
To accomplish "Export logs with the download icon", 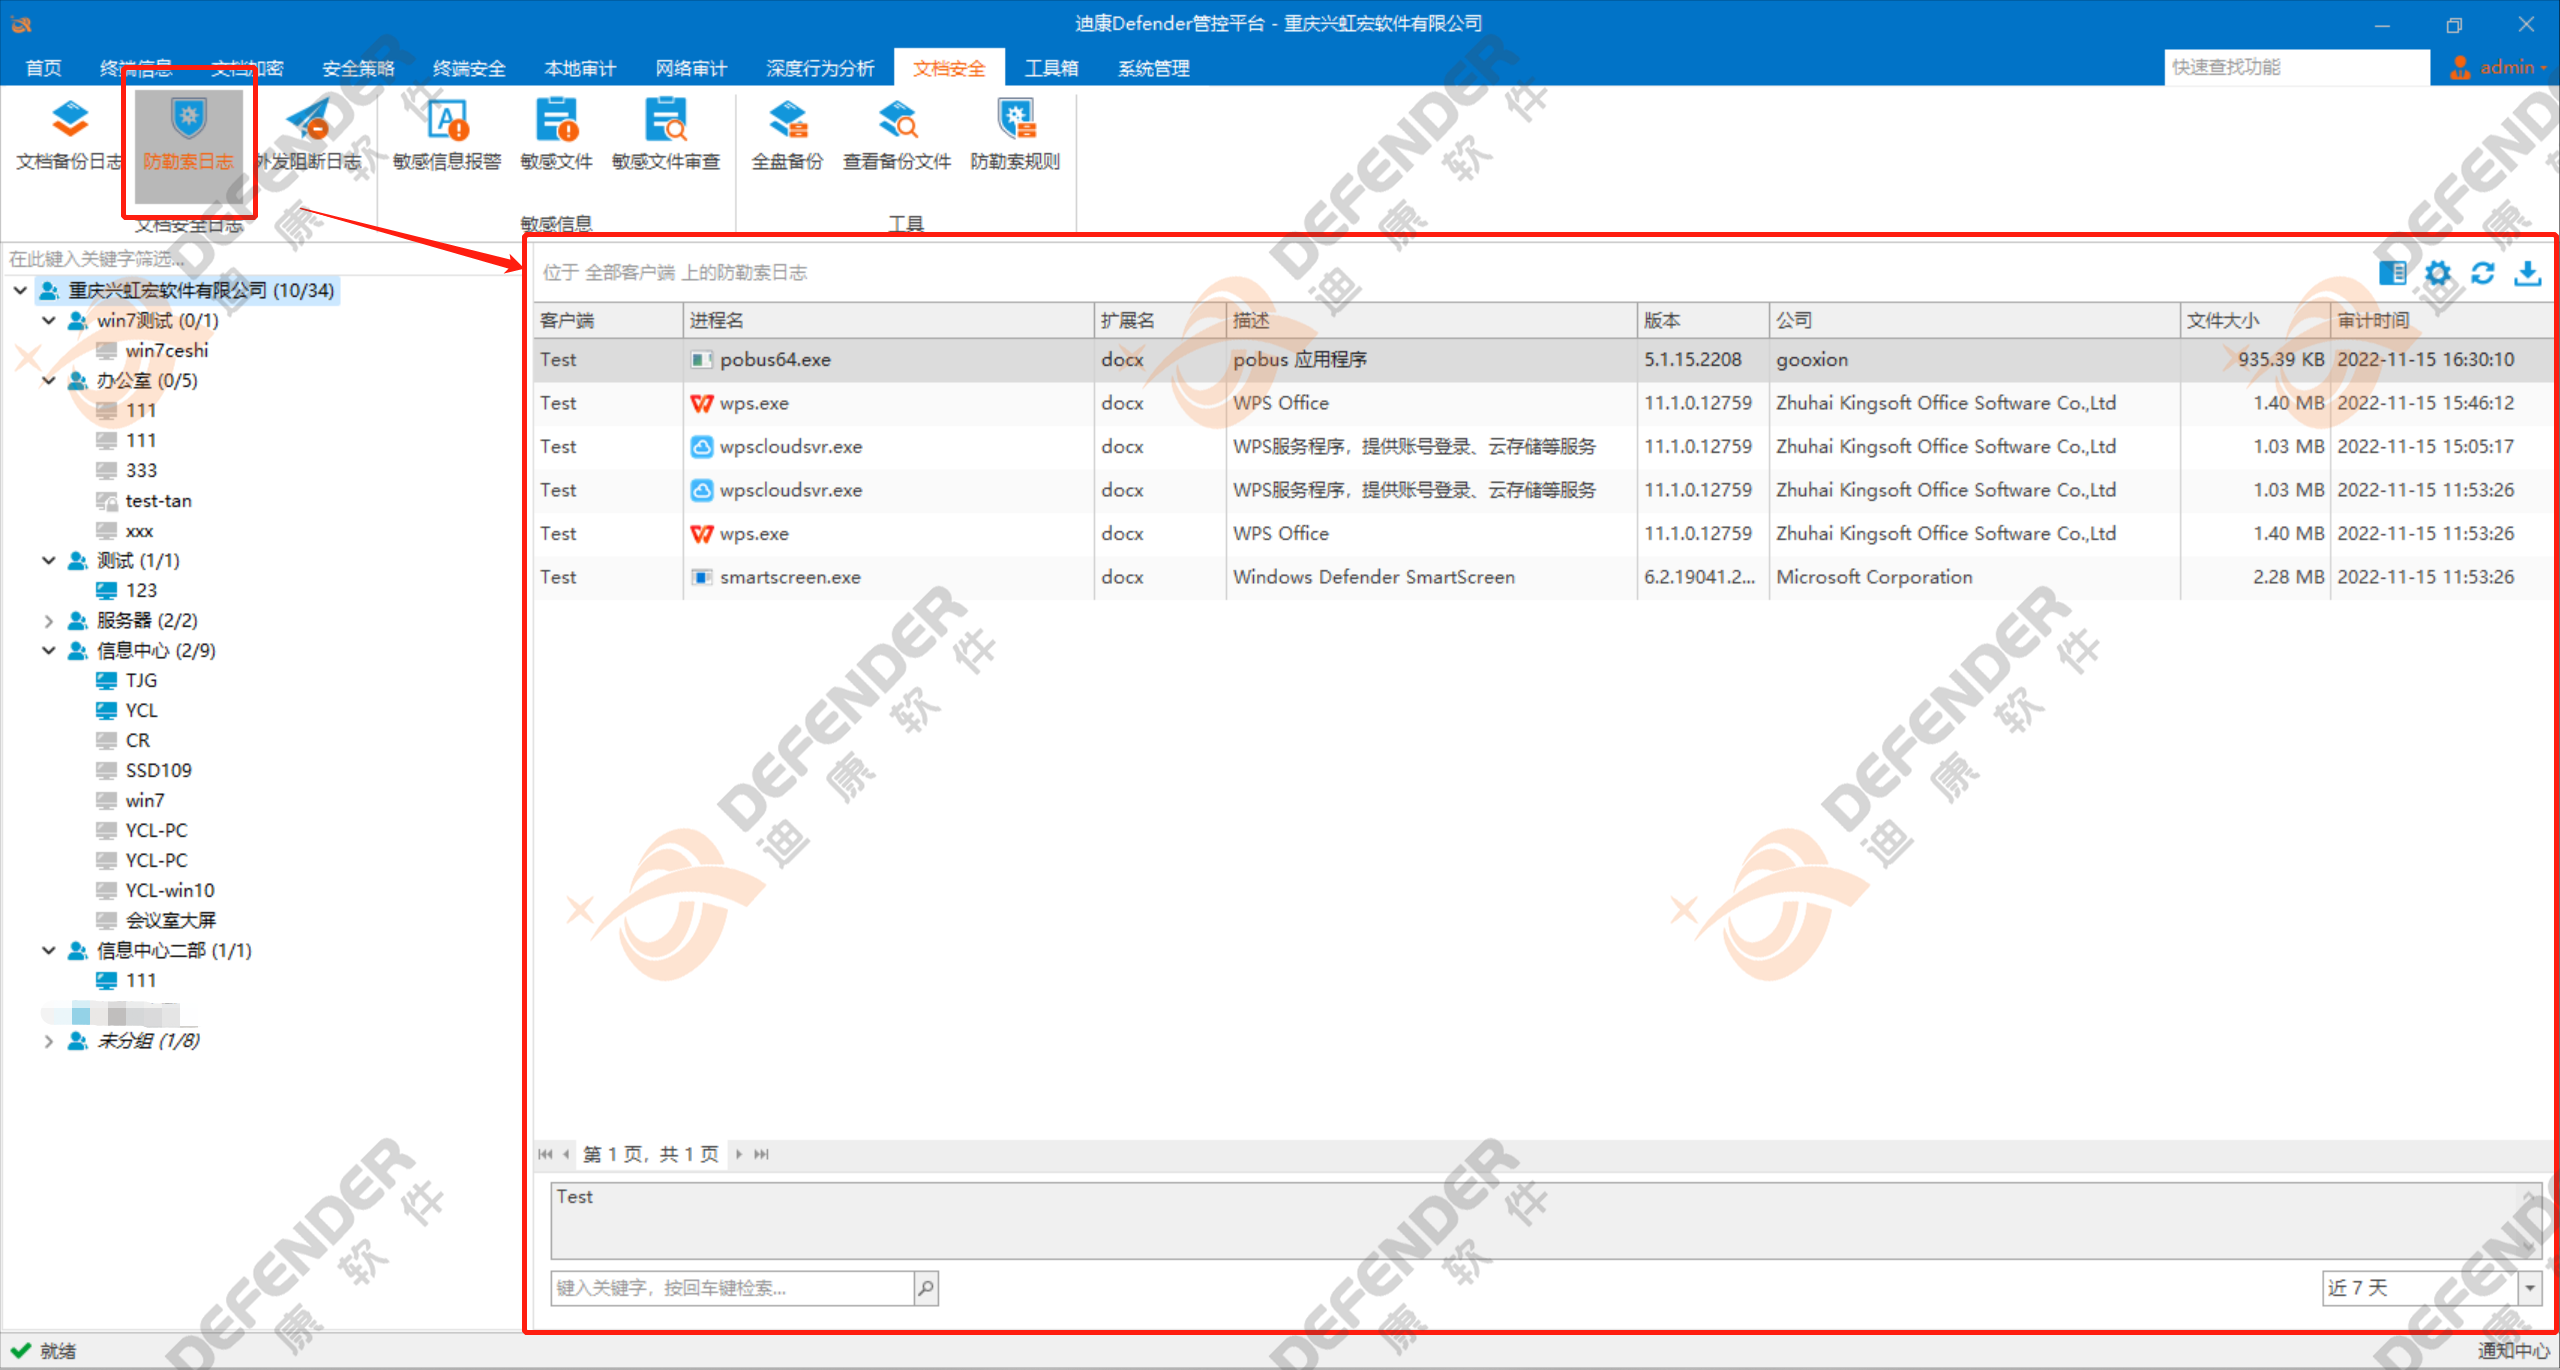I will coord(2528,273).
